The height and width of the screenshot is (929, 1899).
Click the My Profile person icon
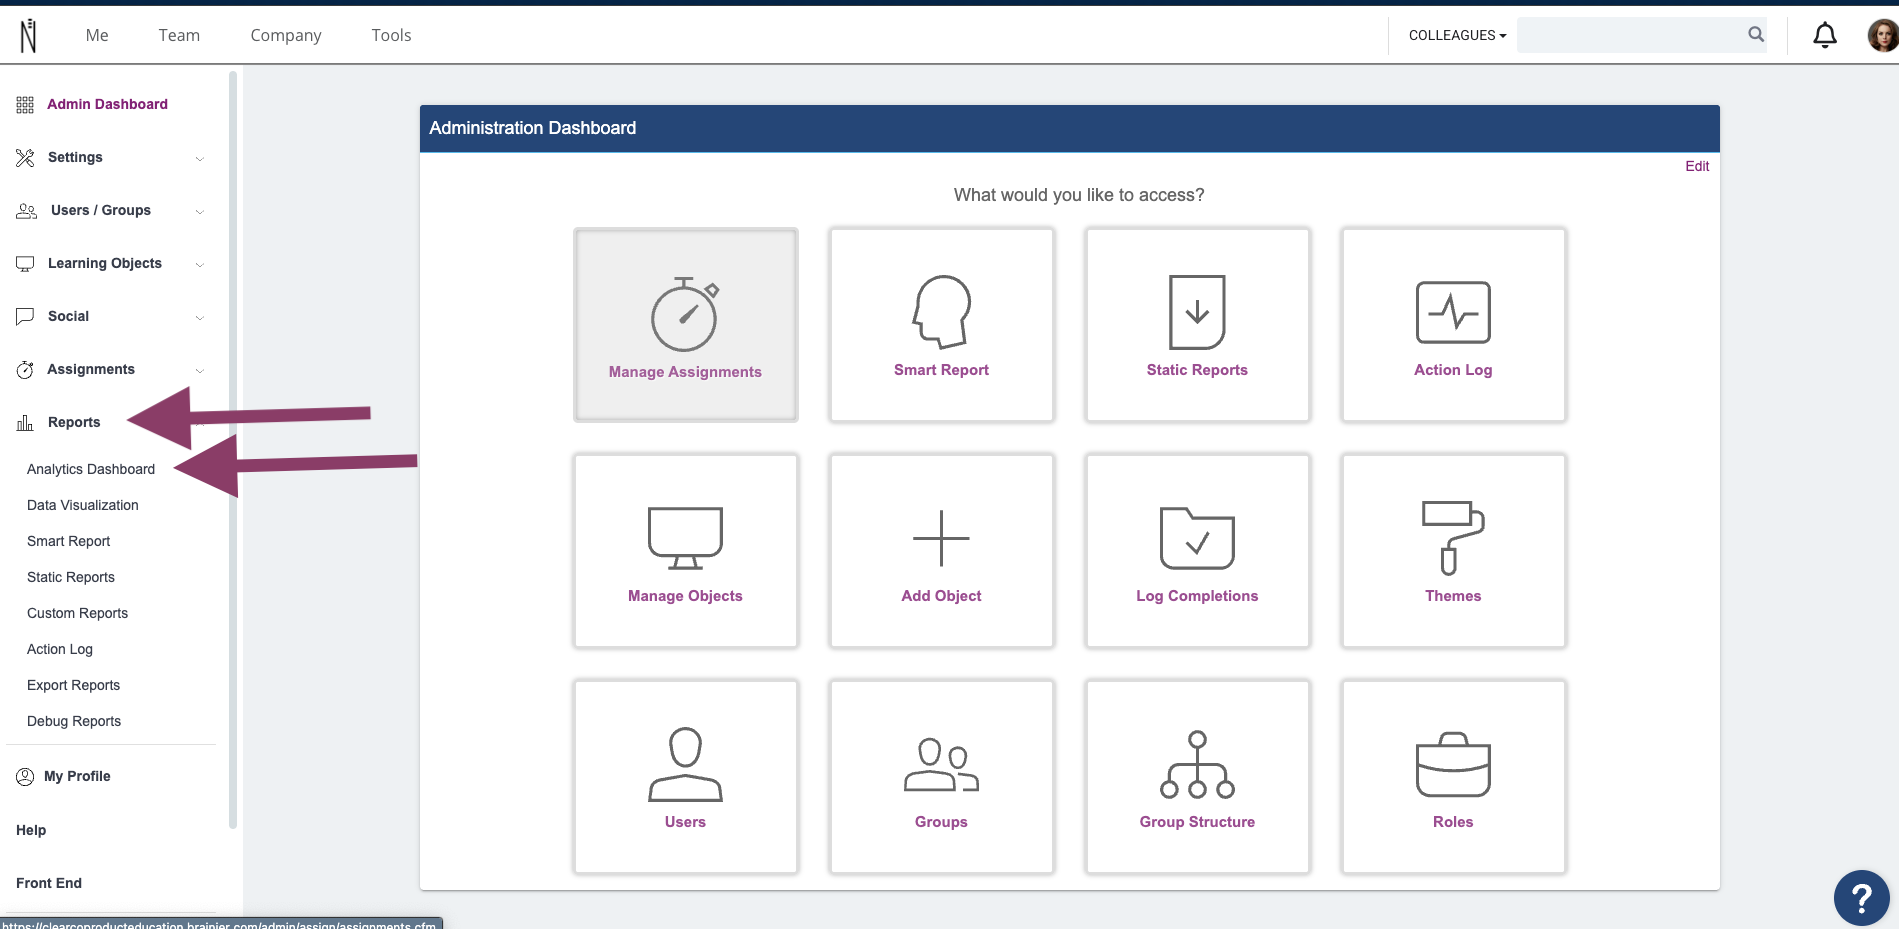click(x=25, y=777)
